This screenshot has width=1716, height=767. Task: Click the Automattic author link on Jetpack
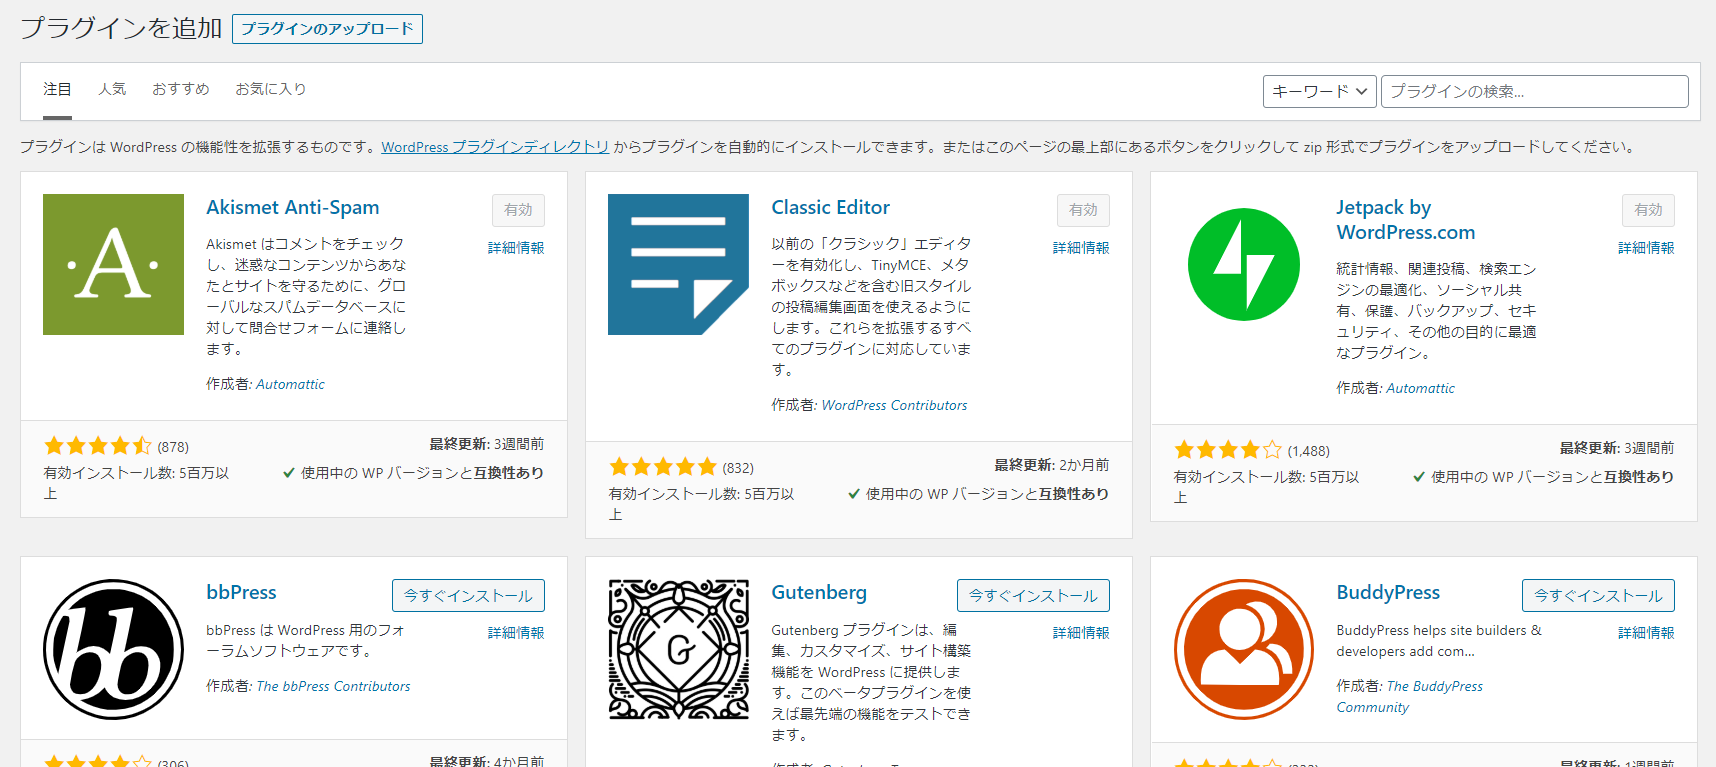pos(1420,388)
